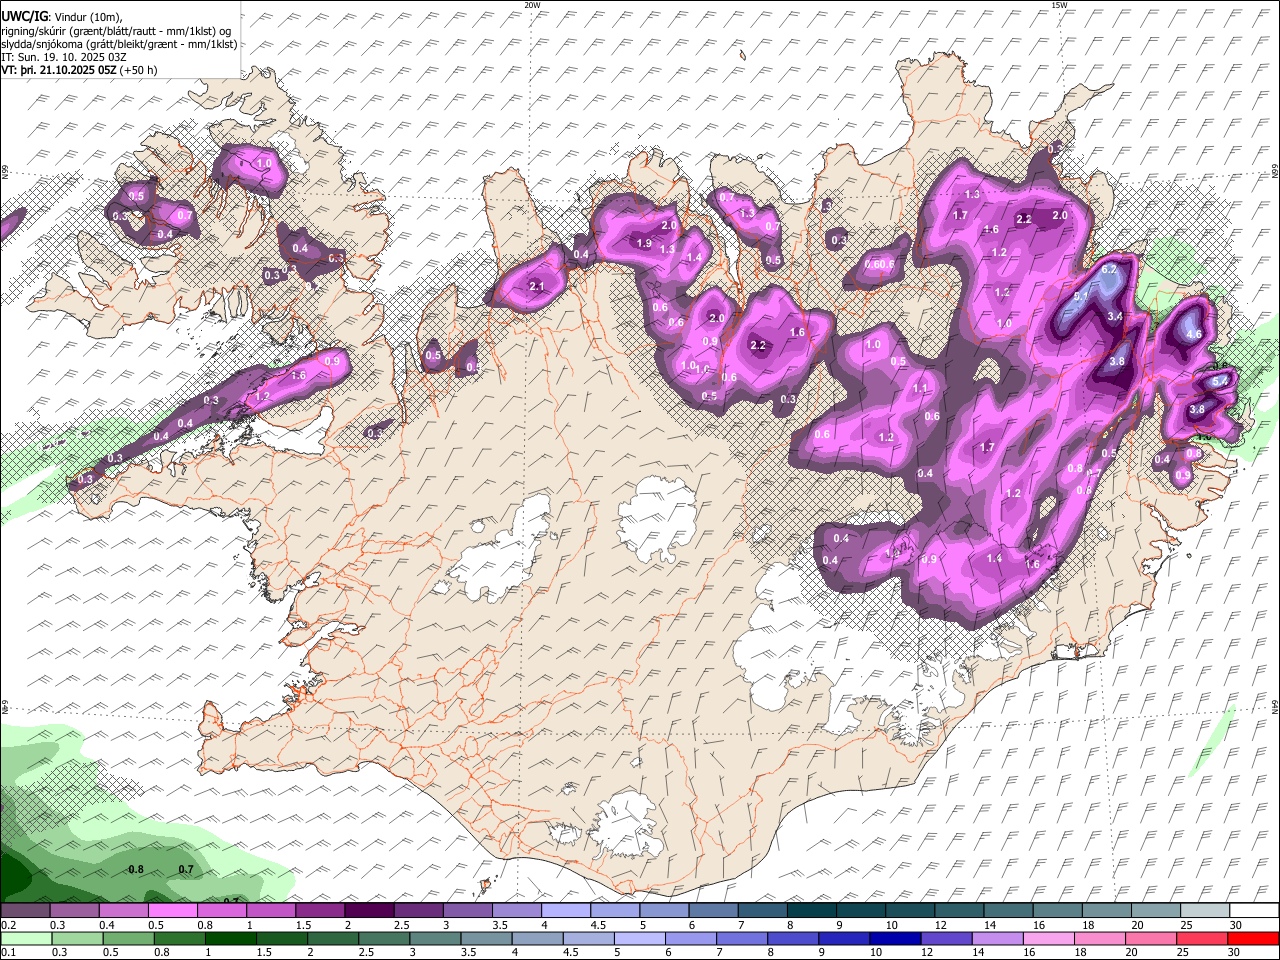This screenshot has width=1280, height=960.
Task: Click the 2.1 snowfall value
Action: (536, 287)
